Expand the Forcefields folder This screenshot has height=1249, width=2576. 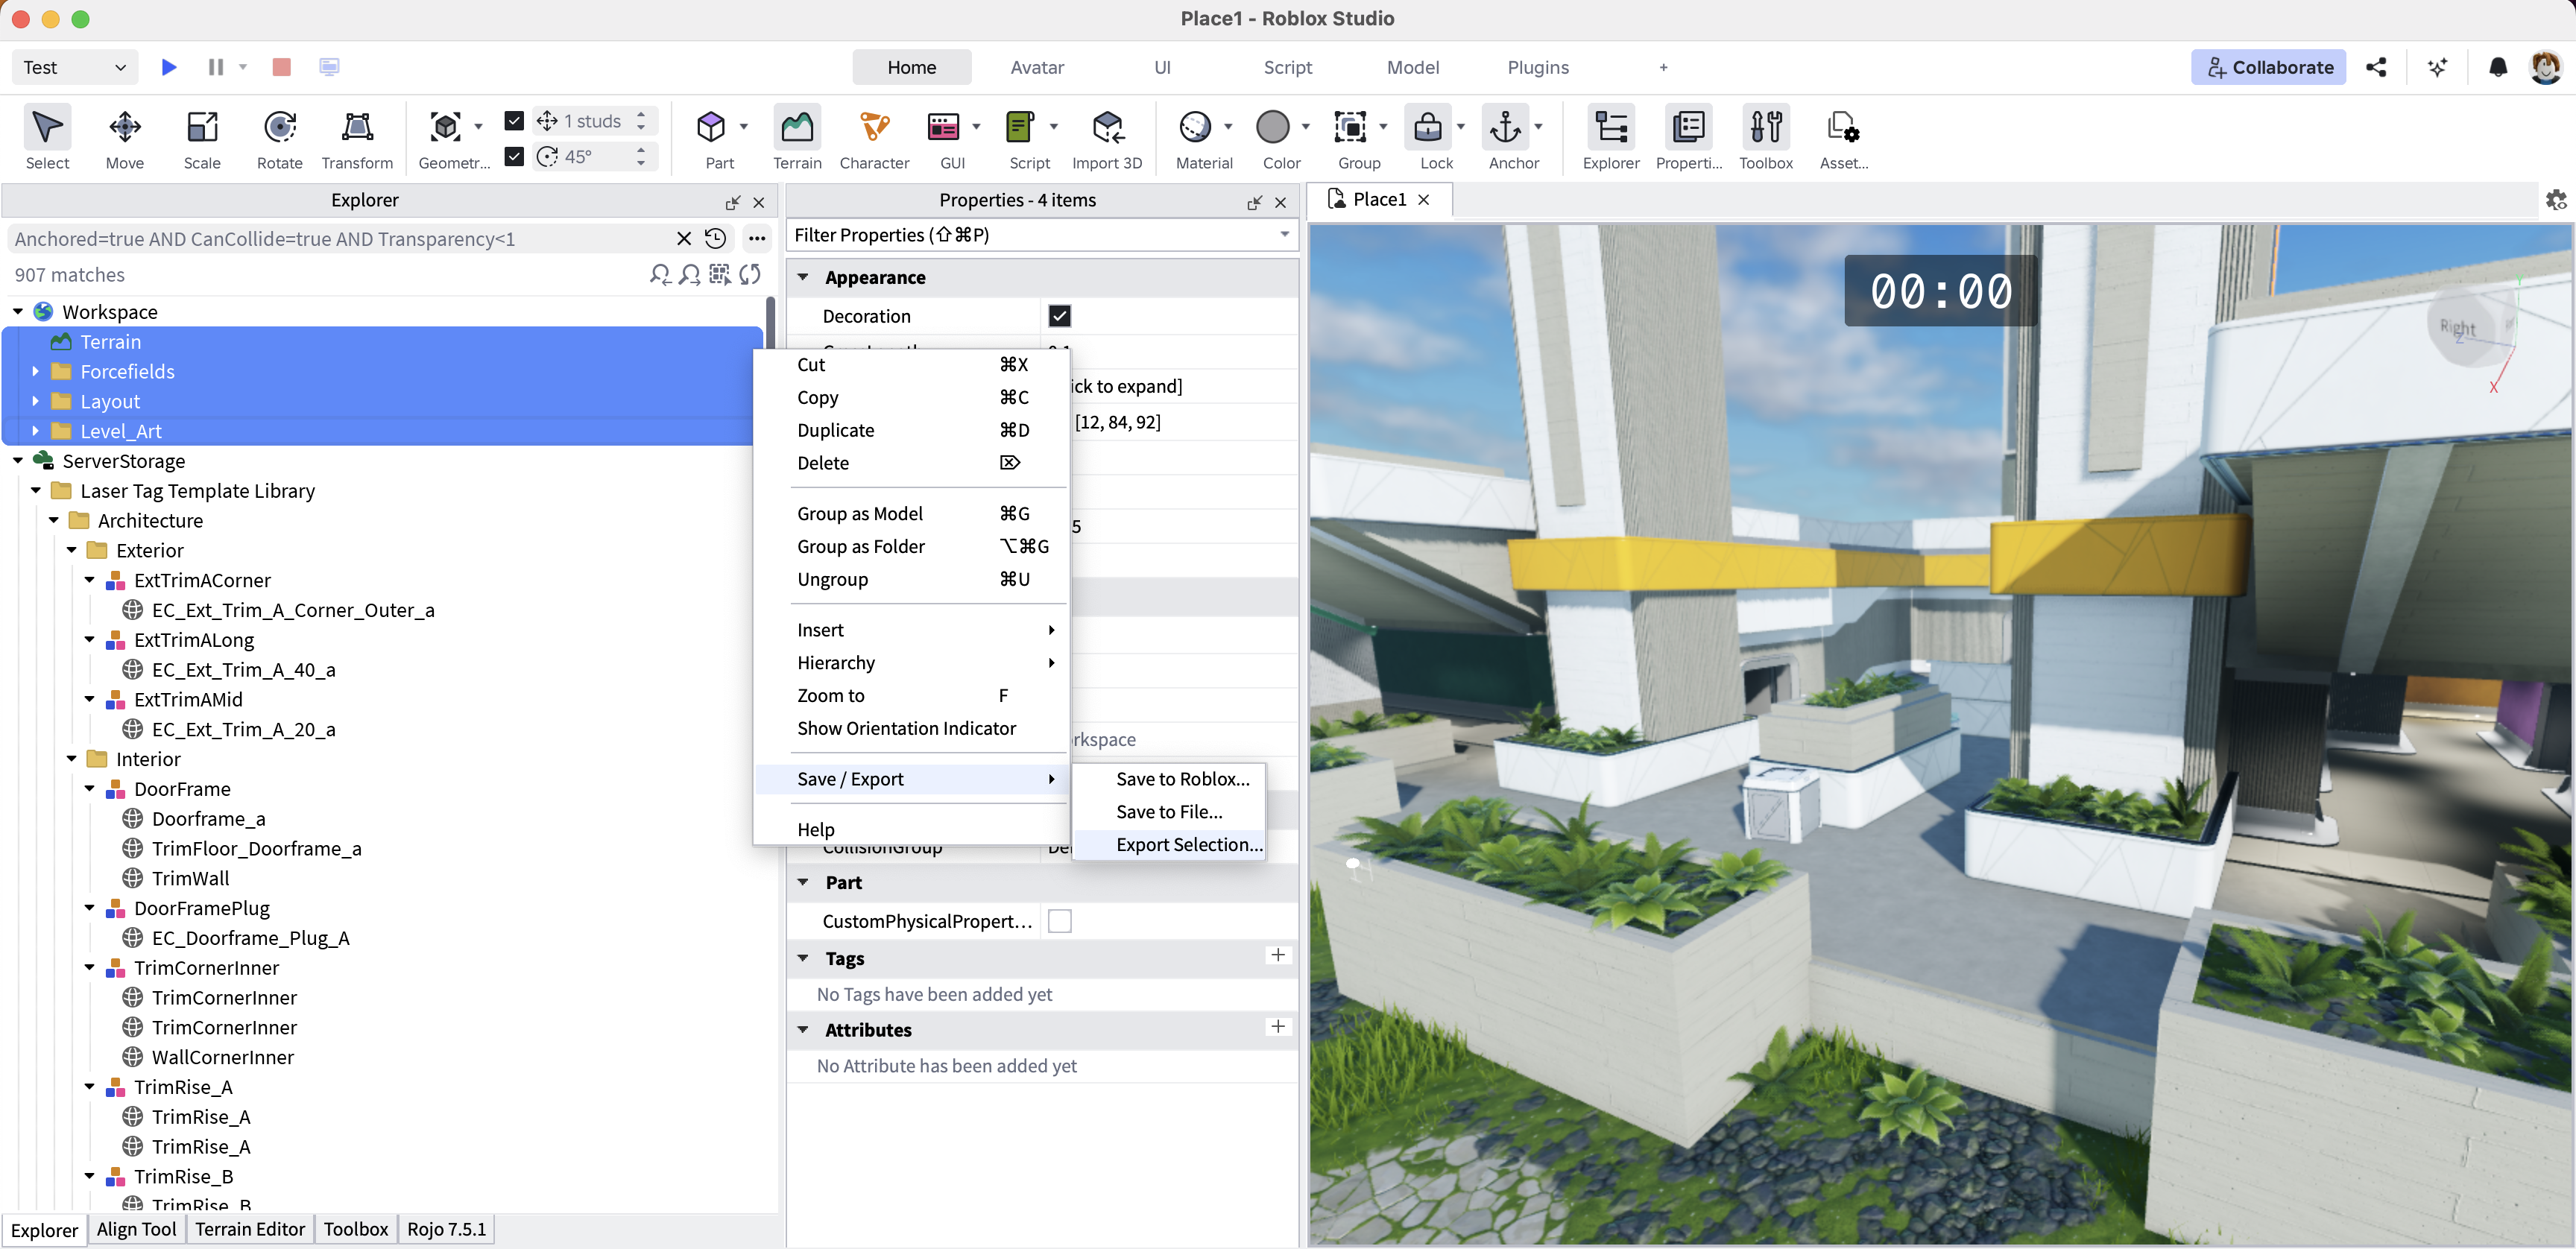click(35, 372)
